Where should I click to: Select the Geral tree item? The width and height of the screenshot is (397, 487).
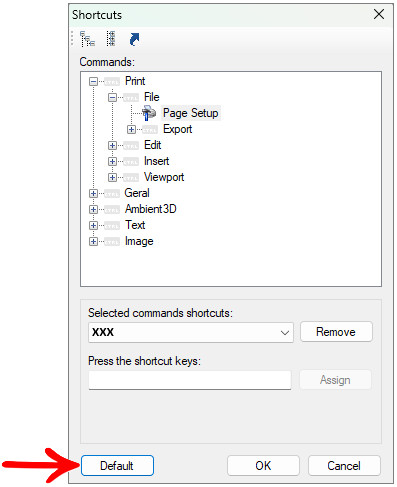pos(137,193)
